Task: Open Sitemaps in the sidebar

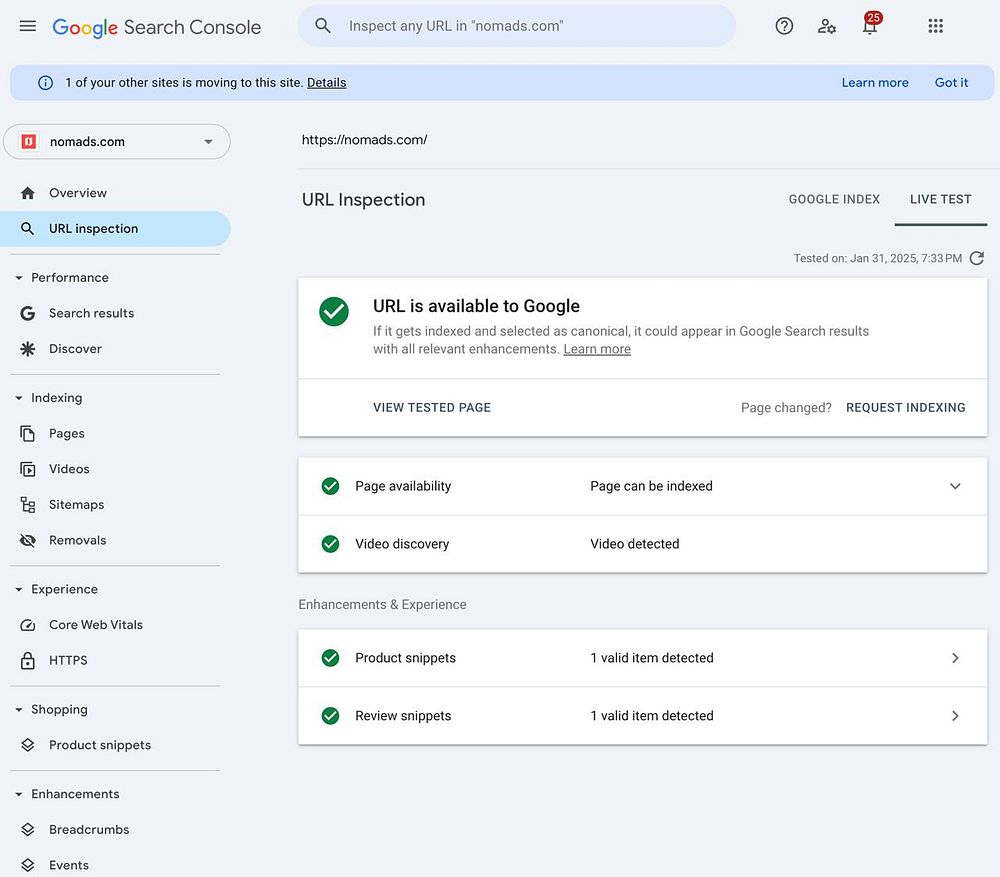Action: [76, 505]
